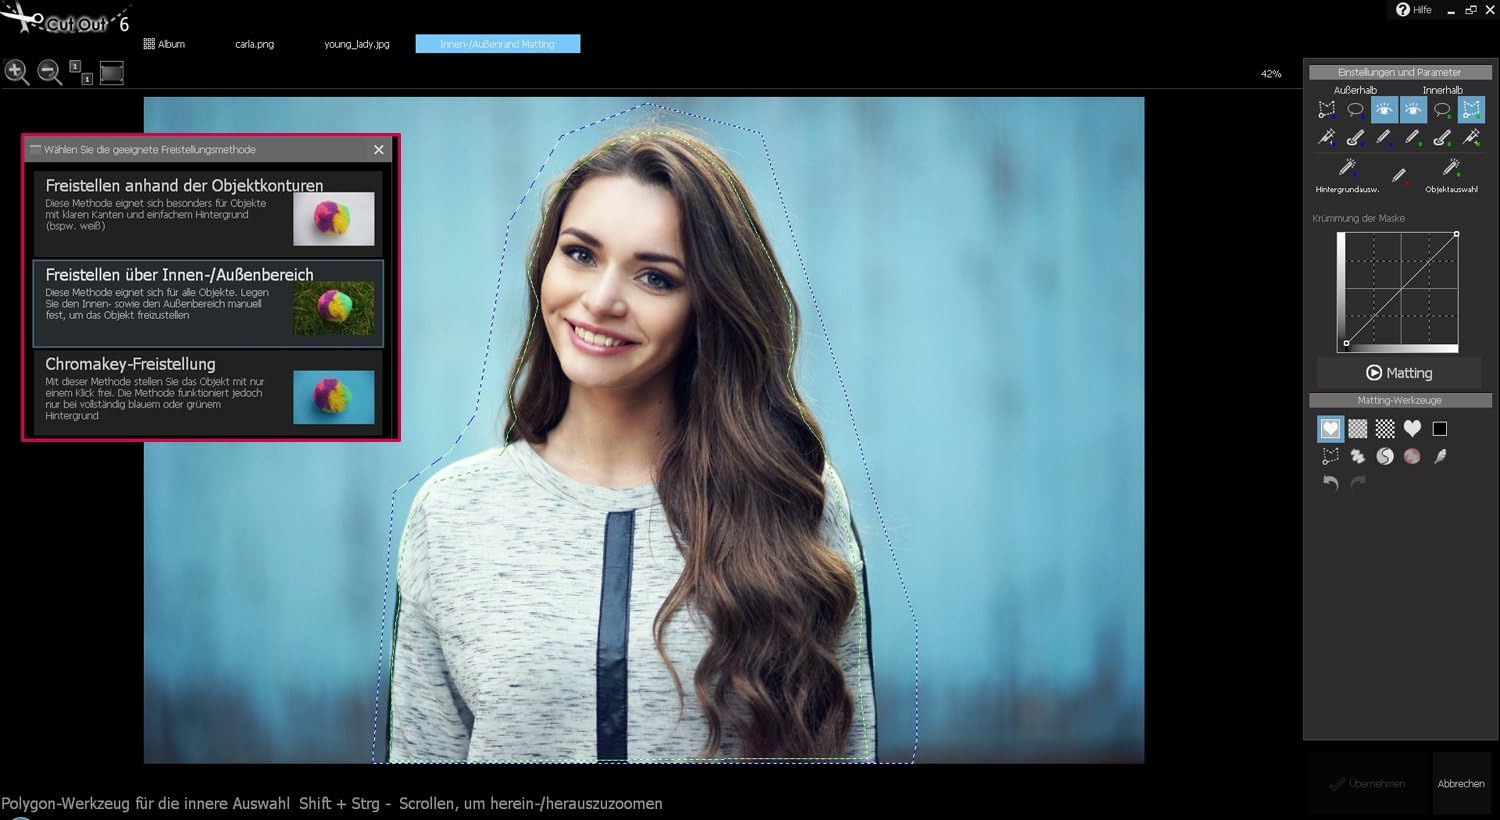Select the white heart preview icon
This screenshot has width=1500, height=820.
click(x=1412, y=428)
